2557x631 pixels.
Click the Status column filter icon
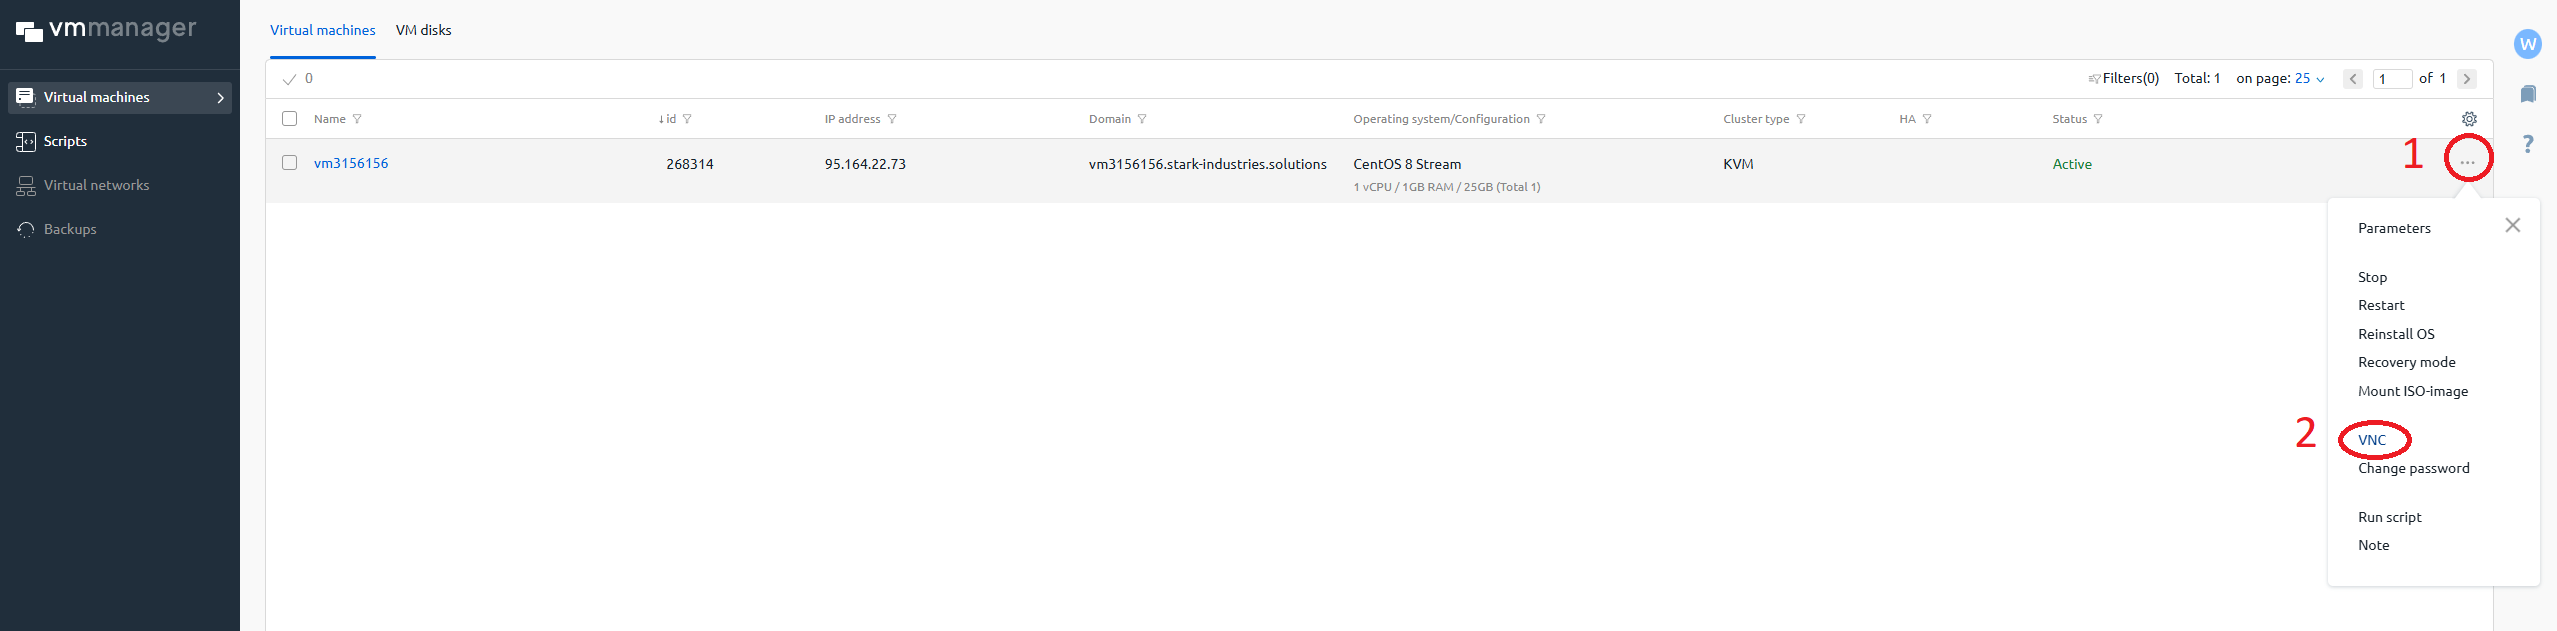click(2098, 119)
